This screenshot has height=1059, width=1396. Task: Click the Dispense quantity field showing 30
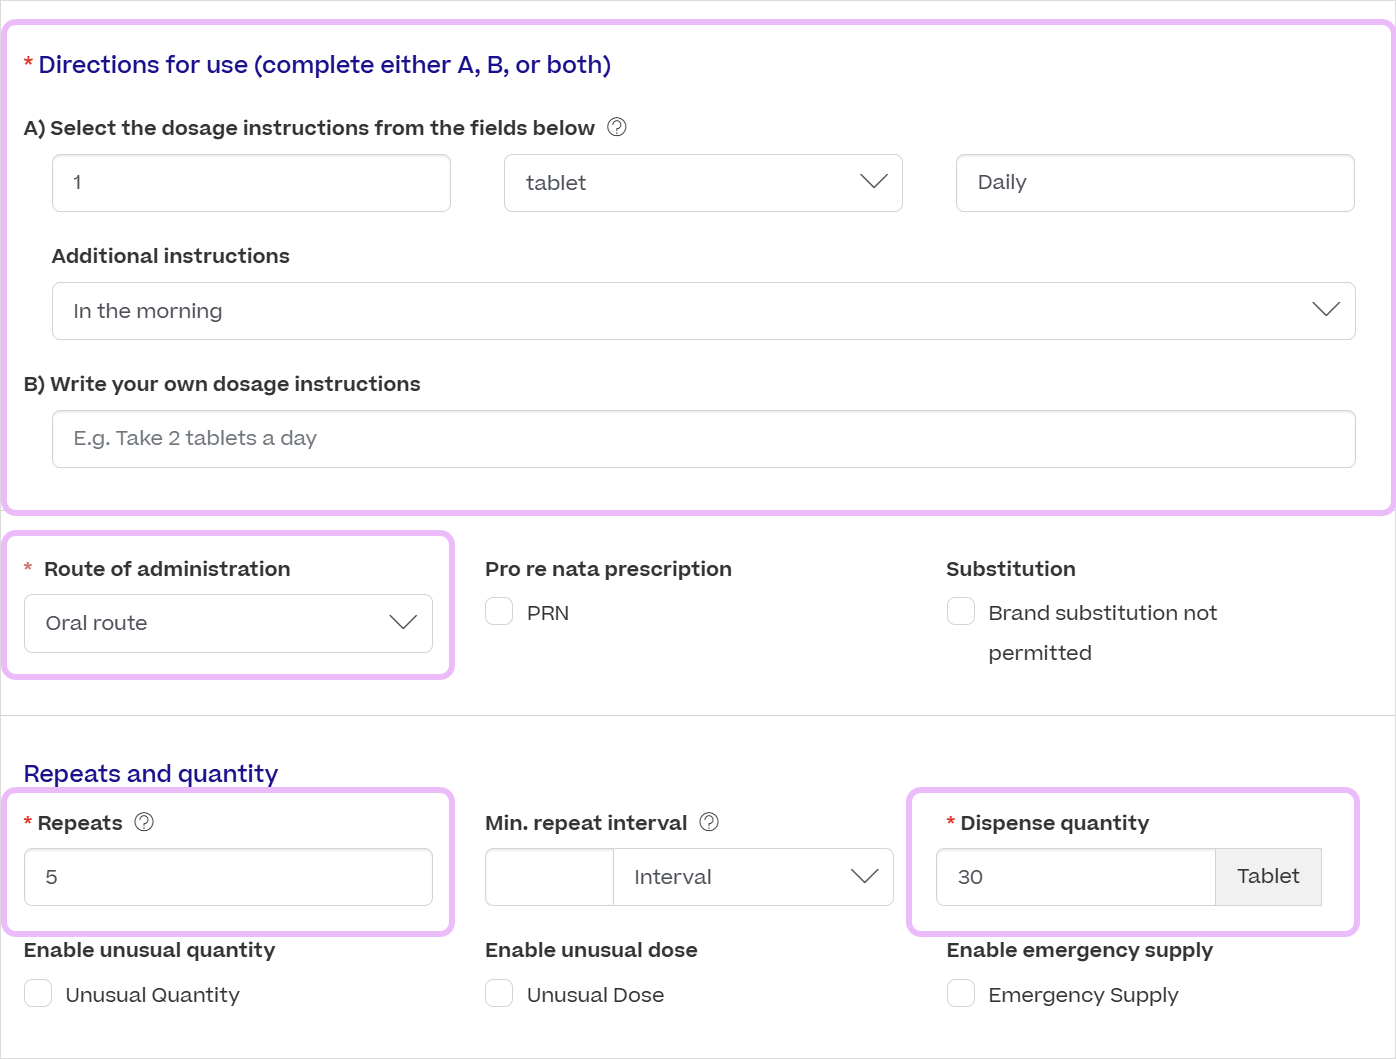coord(1075,877)
